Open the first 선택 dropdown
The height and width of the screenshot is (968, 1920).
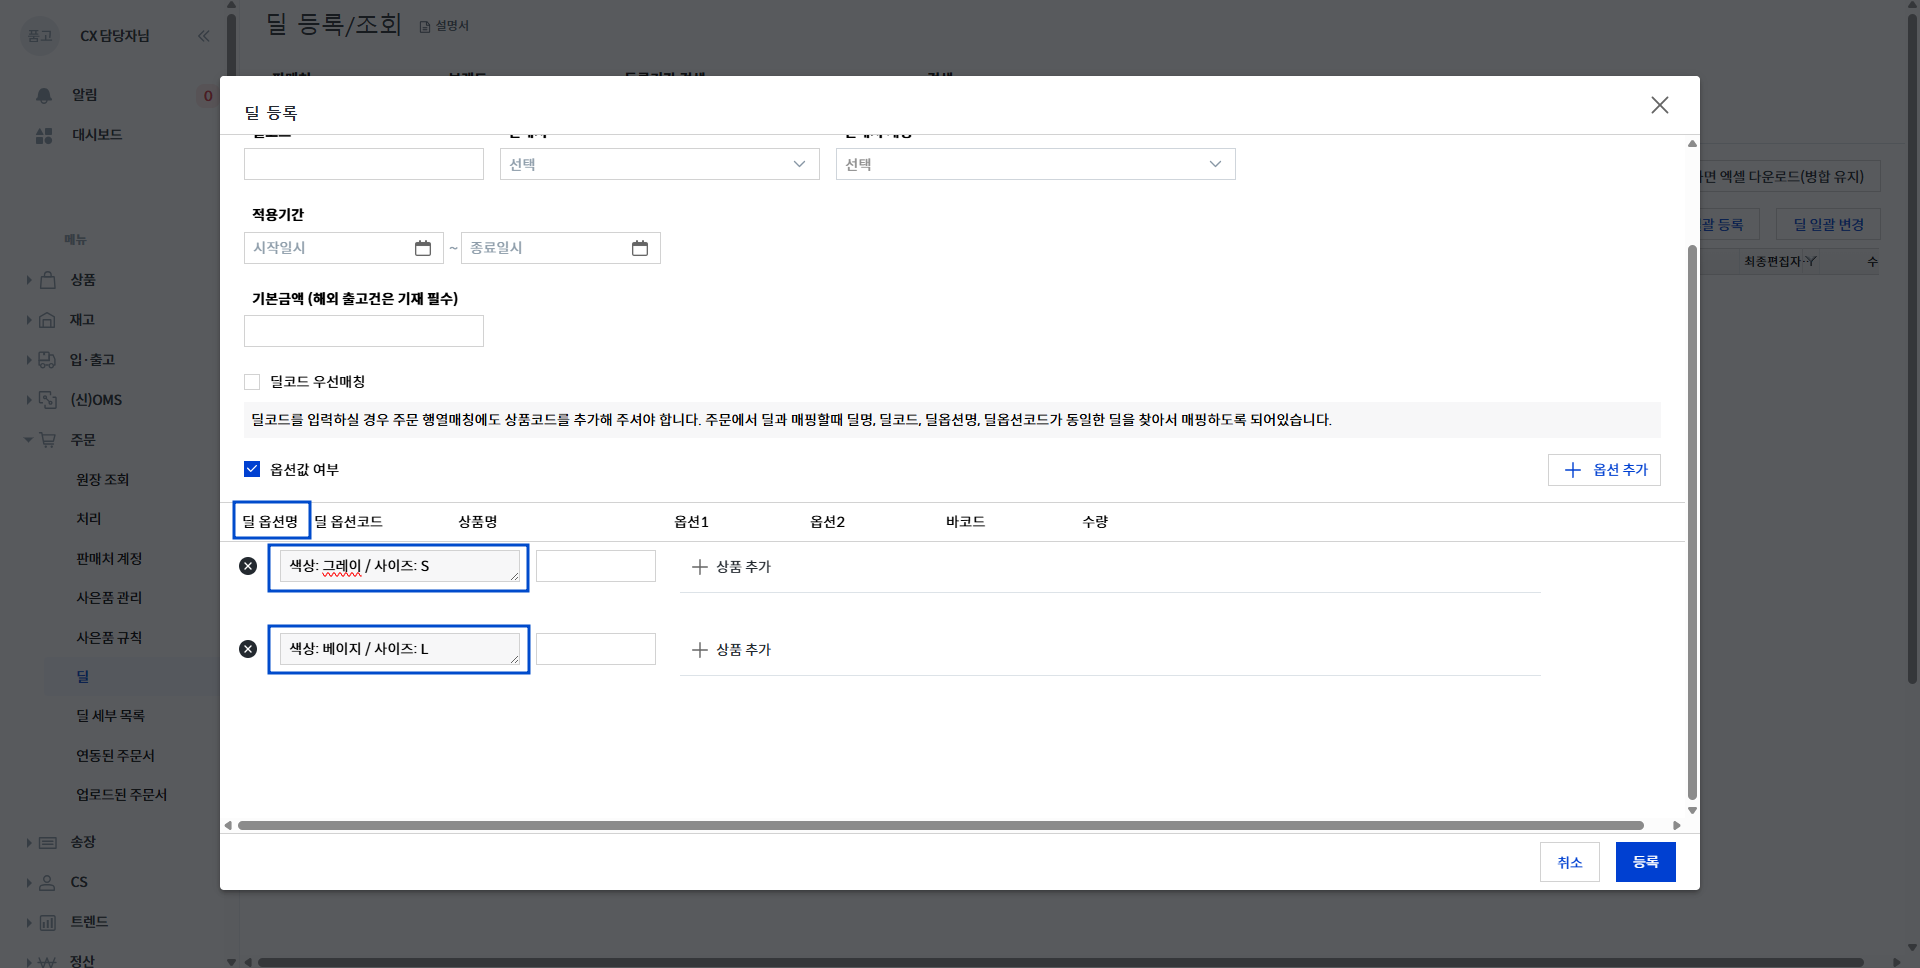(x=660, y=164)
